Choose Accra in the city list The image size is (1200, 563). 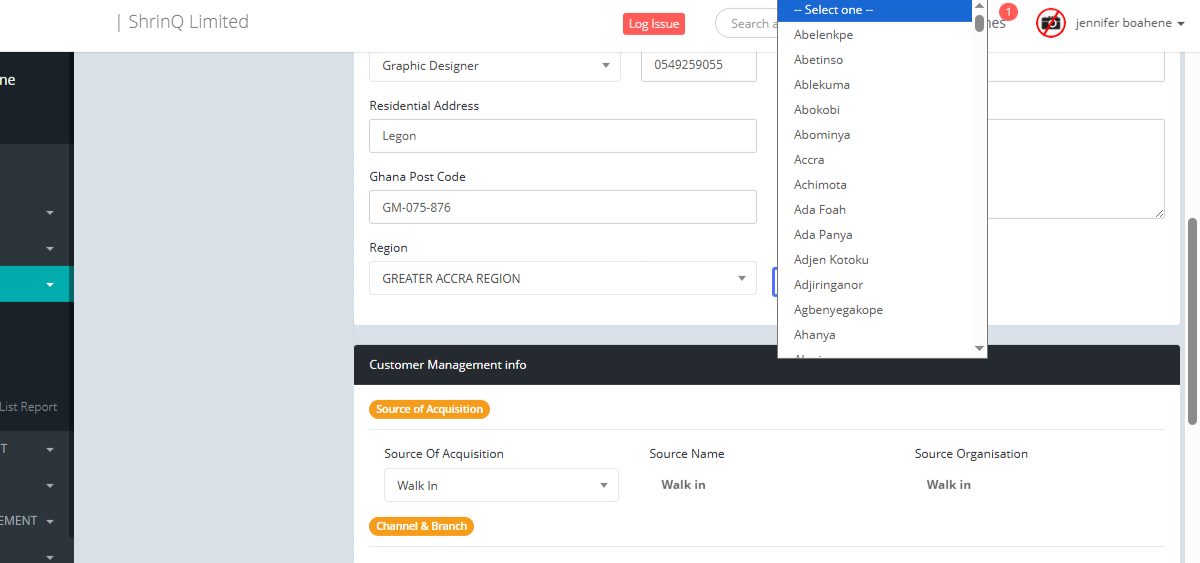tap(809, 160)
